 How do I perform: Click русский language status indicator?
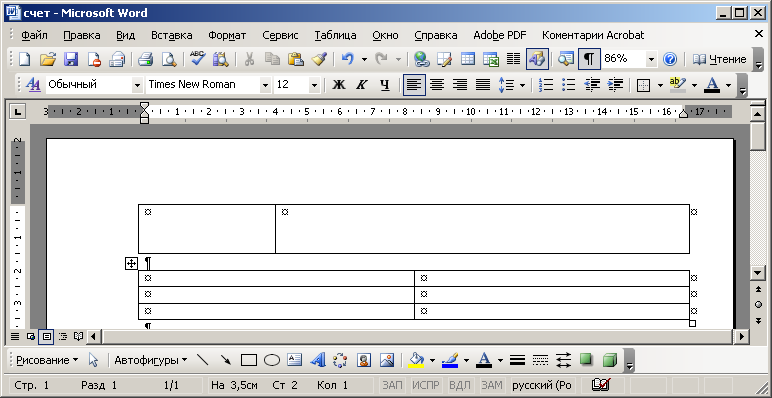[542, 386]
